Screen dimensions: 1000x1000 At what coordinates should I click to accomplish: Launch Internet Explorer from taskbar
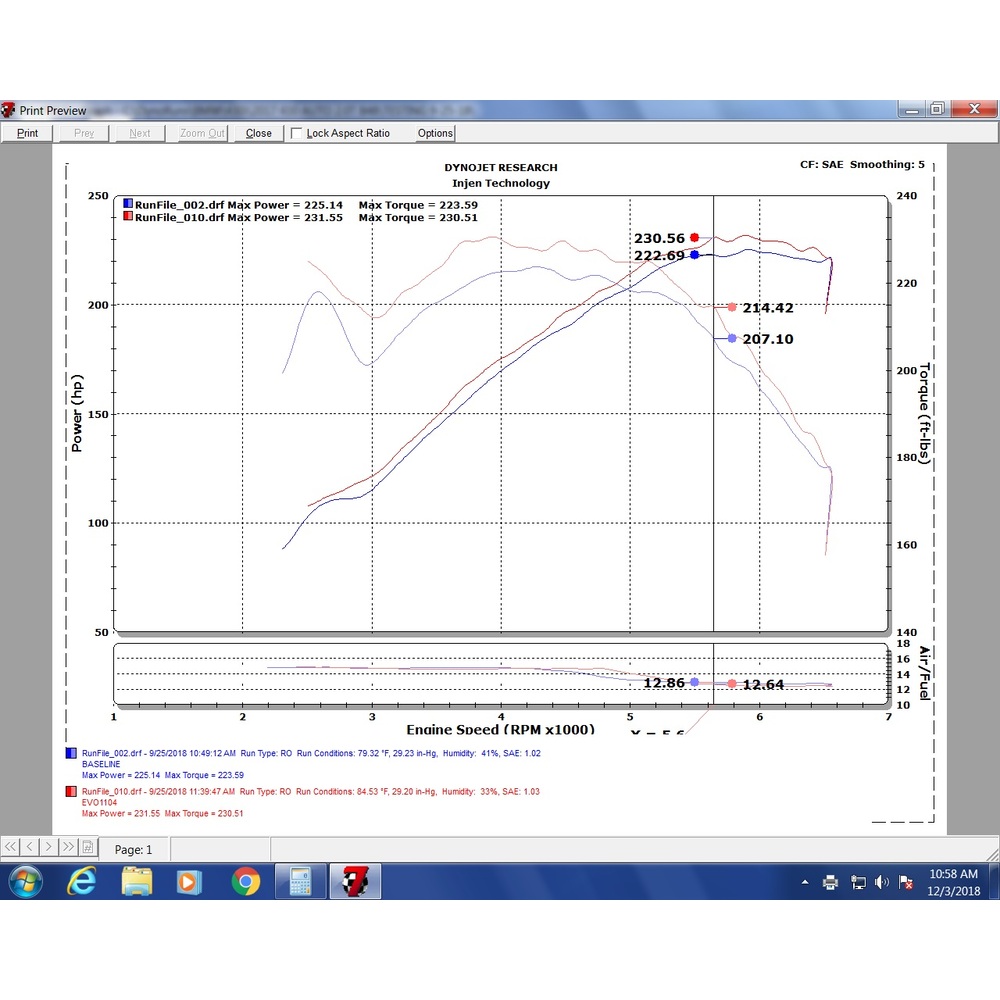[x=82, y=882]
